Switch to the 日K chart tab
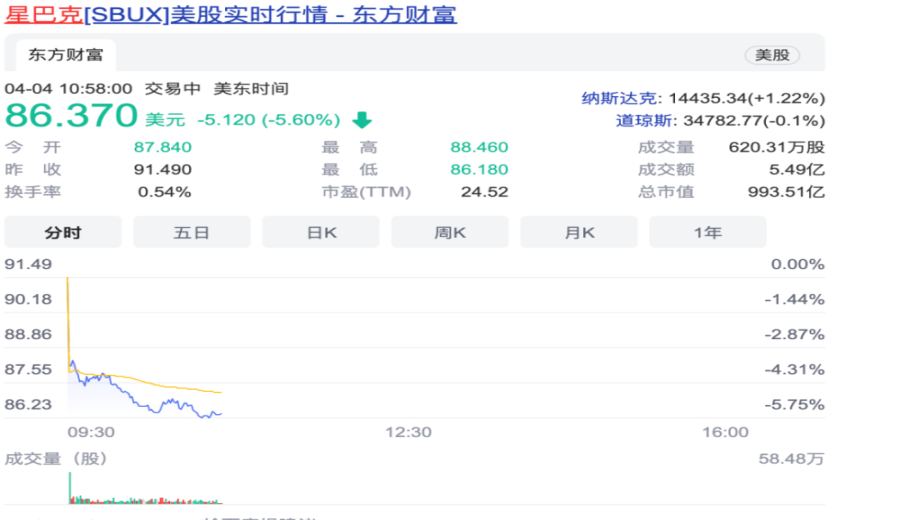Viewport: 900px width, 520px height. coord(321,232)
